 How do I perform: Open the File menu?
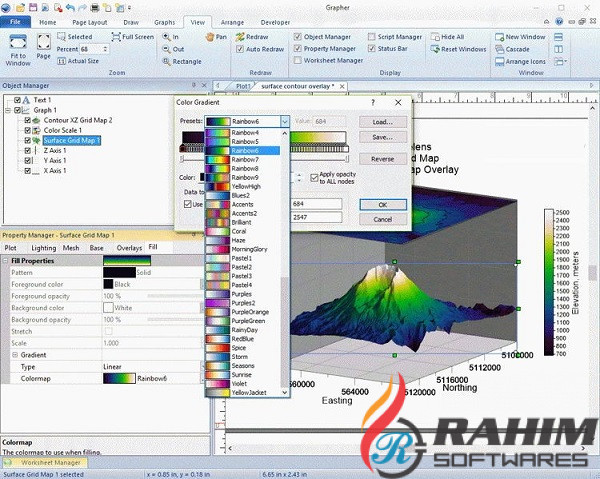click(15, 22)
